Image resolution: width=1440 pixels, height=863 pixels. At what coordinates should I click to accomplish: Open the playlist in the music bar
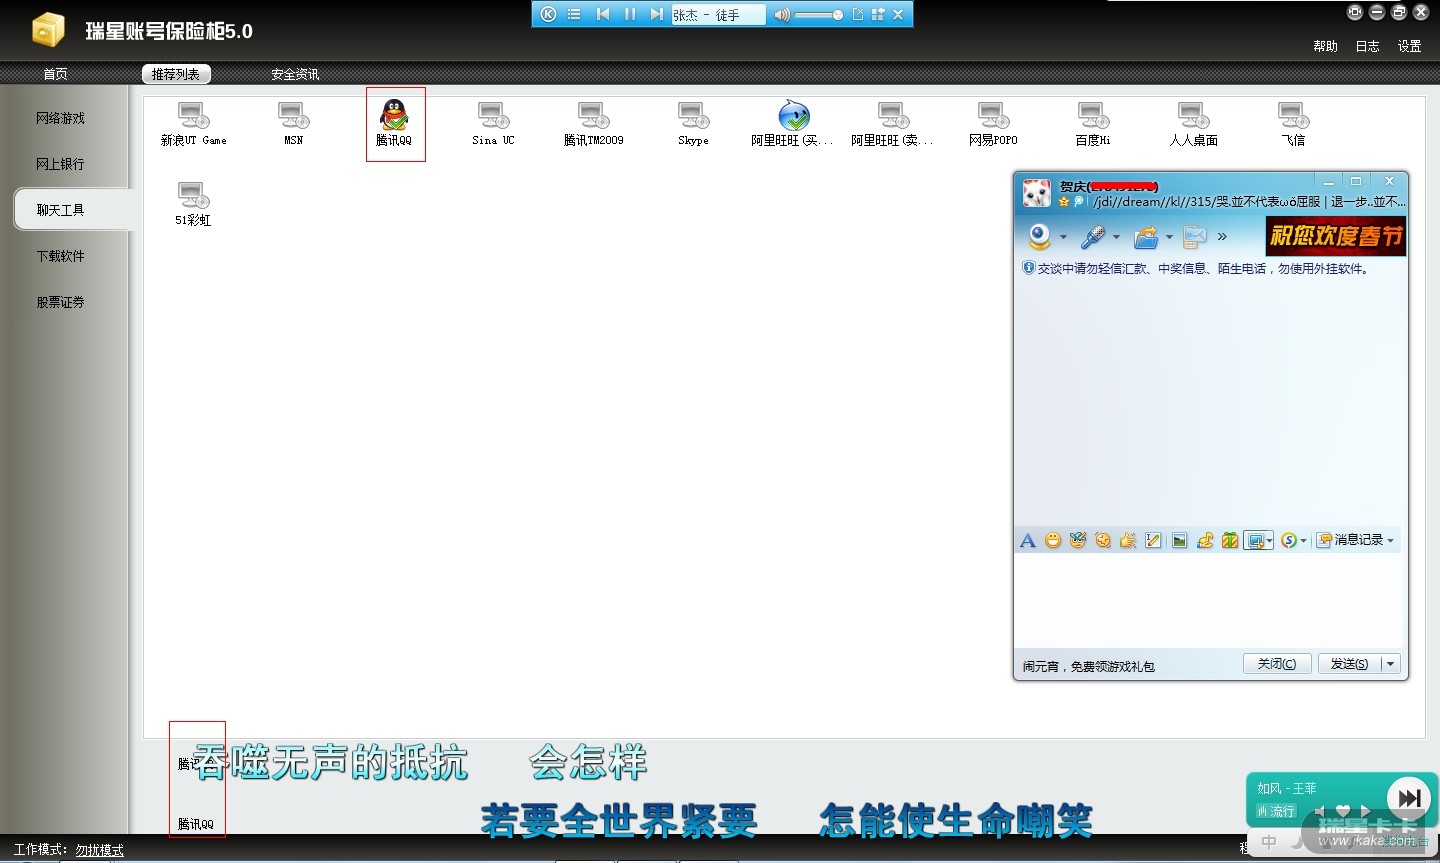point(574,14)
